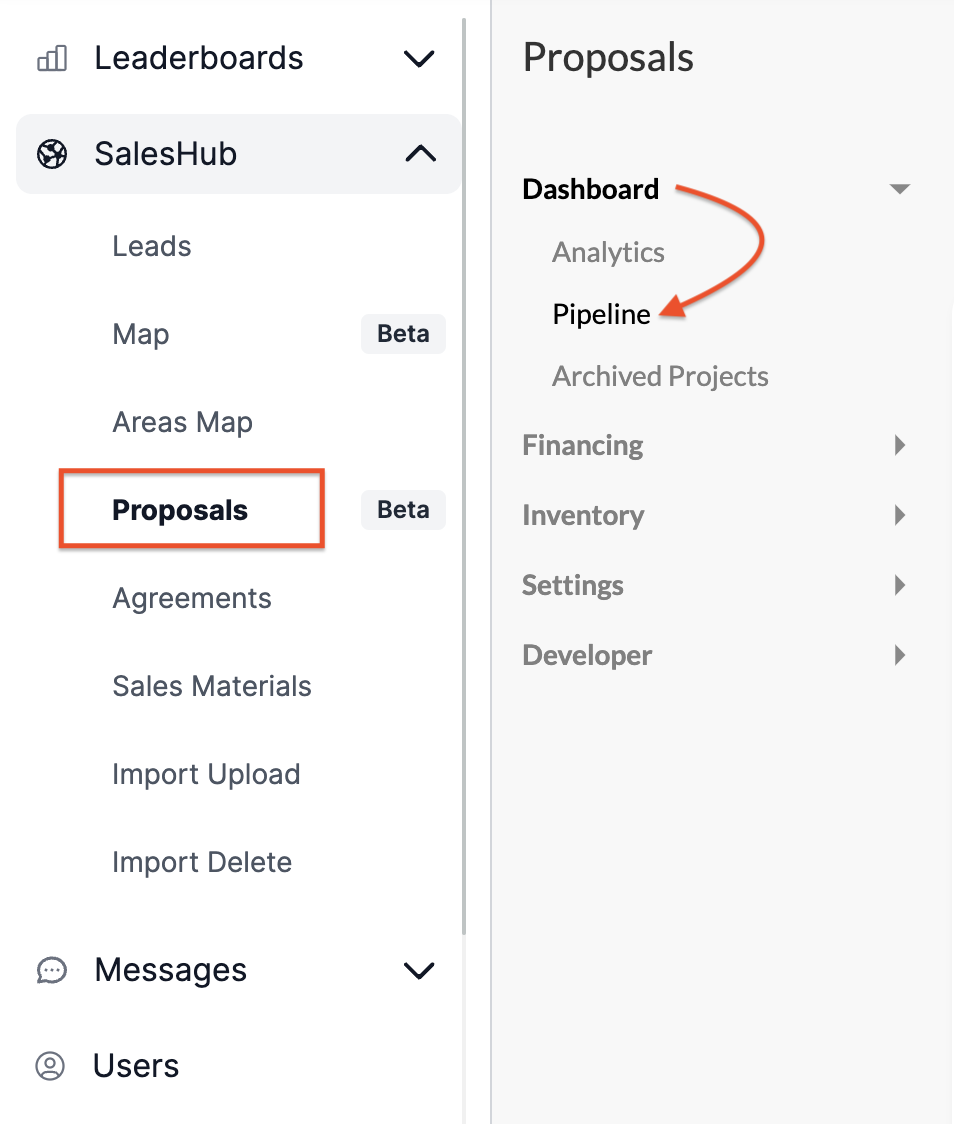Viewport: 954px width, 1124px height.
Task: Expand the Leaderboards chevron
Action: 419,58
